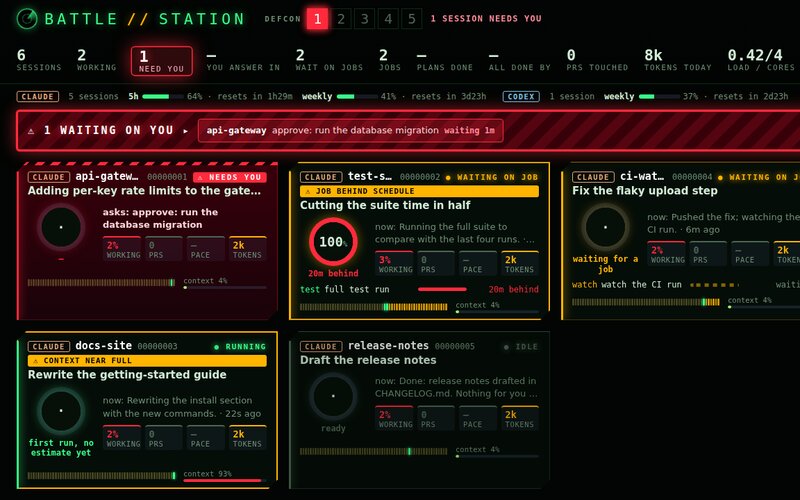800x500 pixels.
Task: Click the JOB BEHIND SCHEDULE warning bar
Action: [419, 191]
